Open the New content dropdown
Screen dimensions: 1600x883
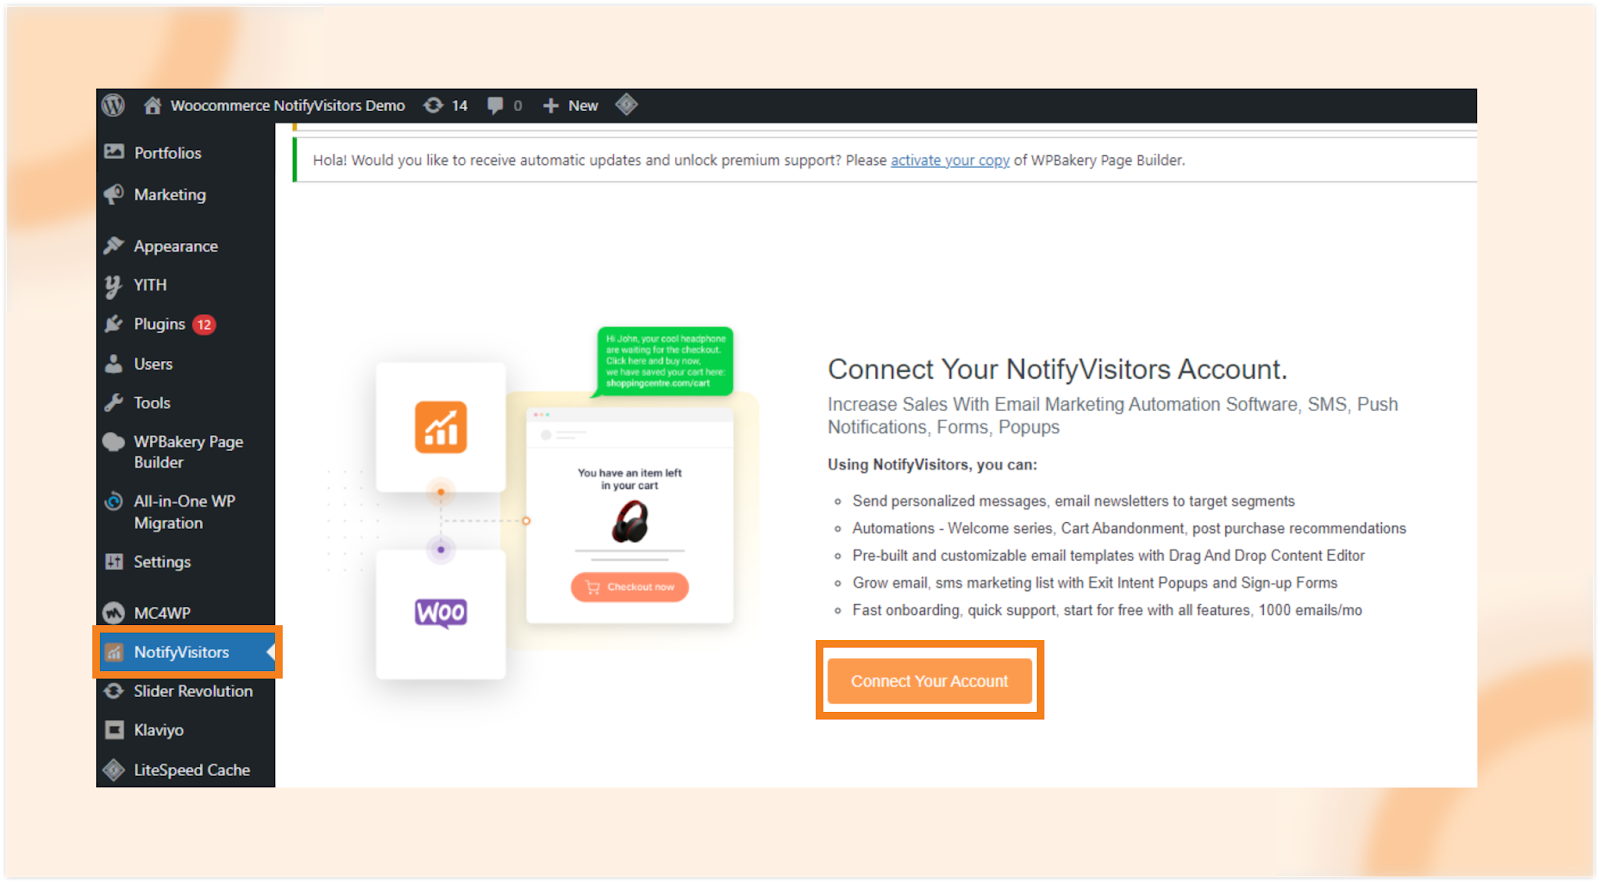coord(570,105)
